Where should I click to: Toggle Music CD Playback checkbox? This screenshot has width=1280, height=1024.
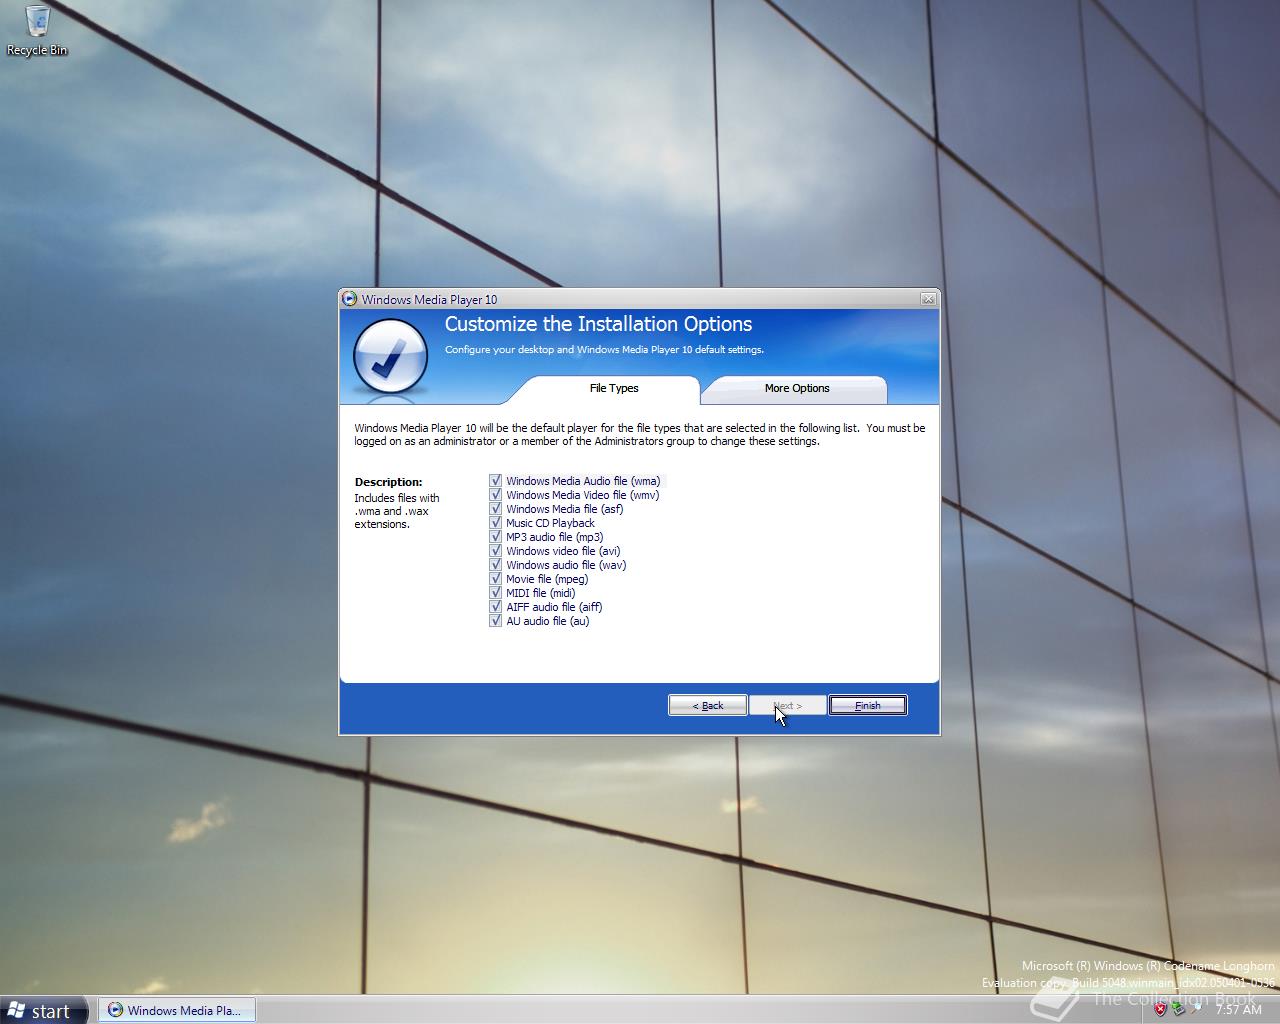[x=495, y=523]
